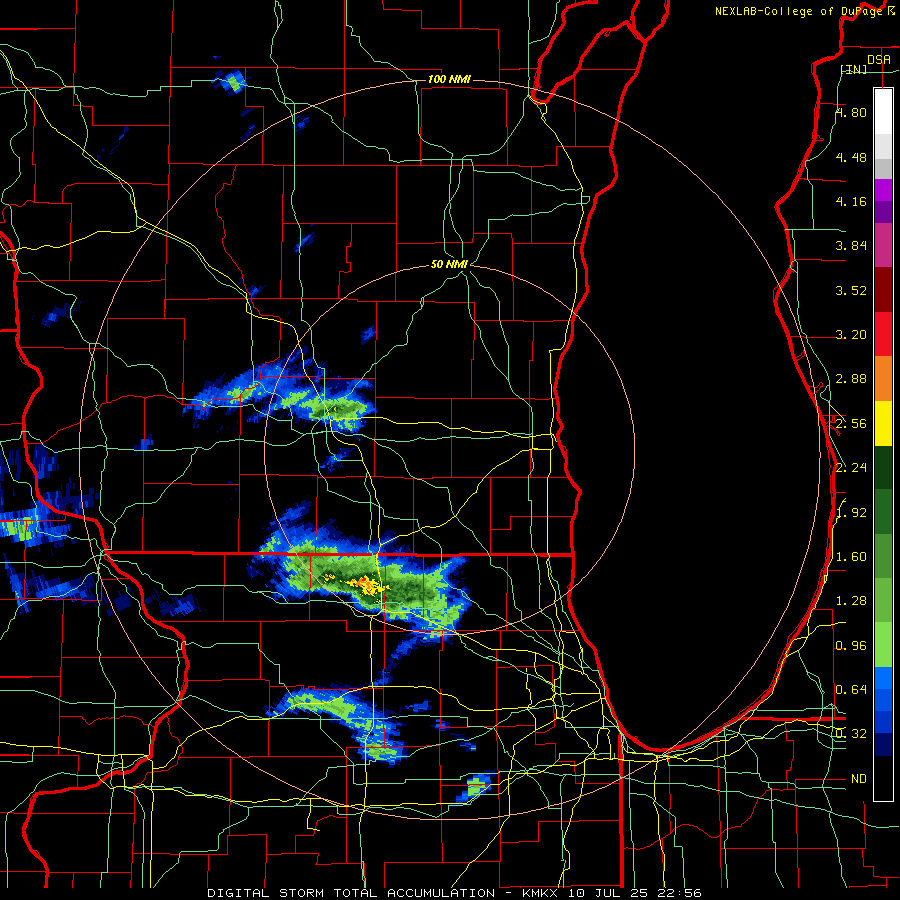
Task: Click the NEXLAB-College of DuPage label
Action: [799, 11]
